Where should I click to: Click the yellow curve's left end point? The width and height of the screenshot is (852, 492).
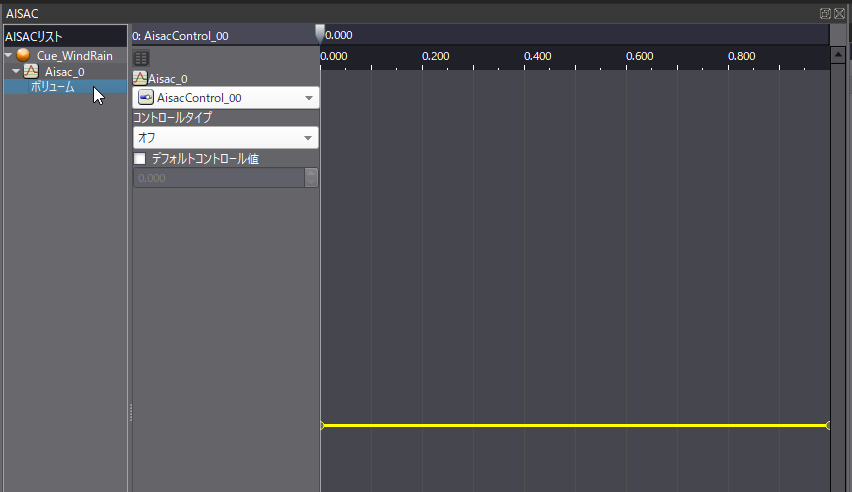tap(322, 425)
